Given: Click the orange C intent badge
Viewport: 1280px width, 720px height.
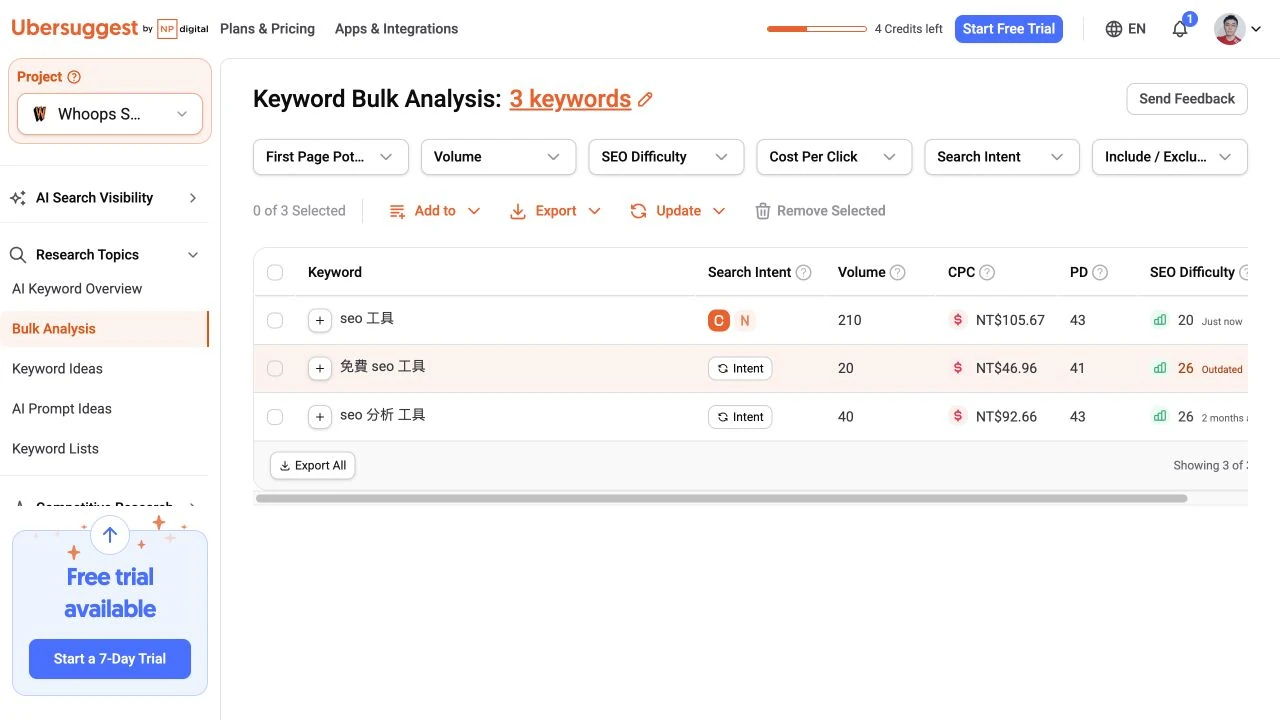Looking at the screenshot, I should (718, 320).
